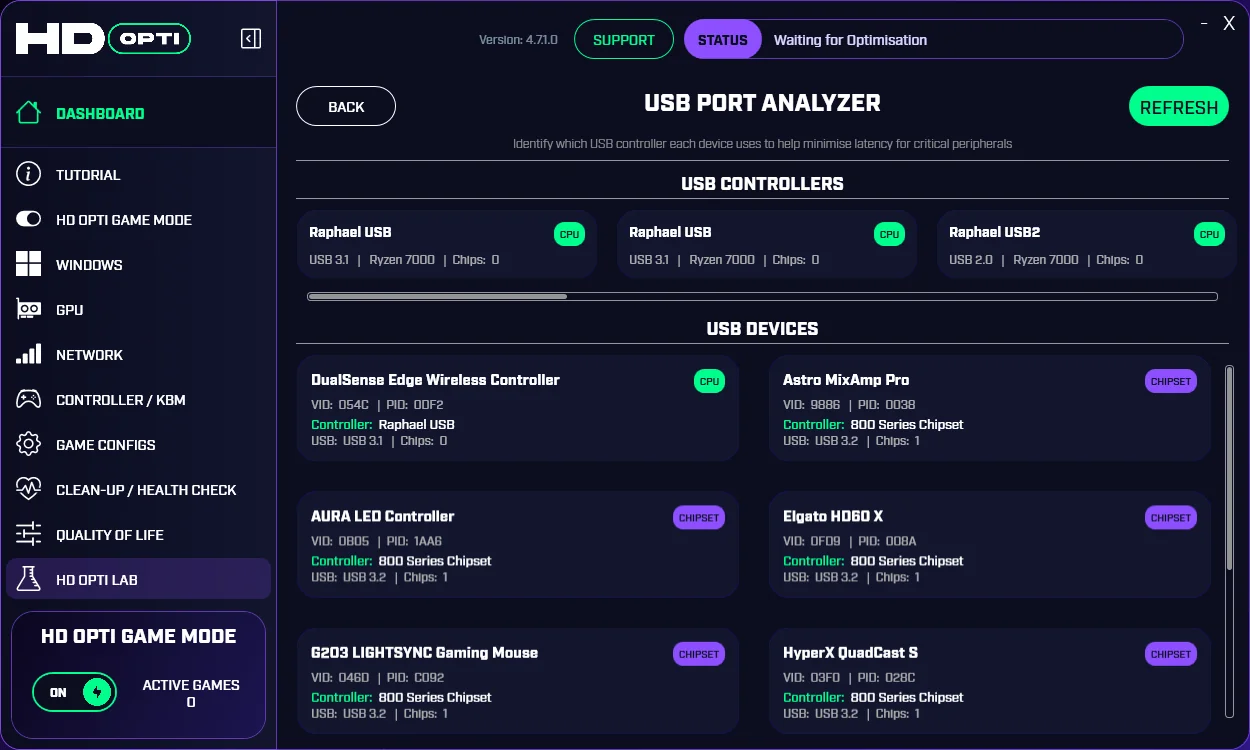Click the Version: 4.7.1.0 label
This screenshot has height=750, width=1250.
518,40
